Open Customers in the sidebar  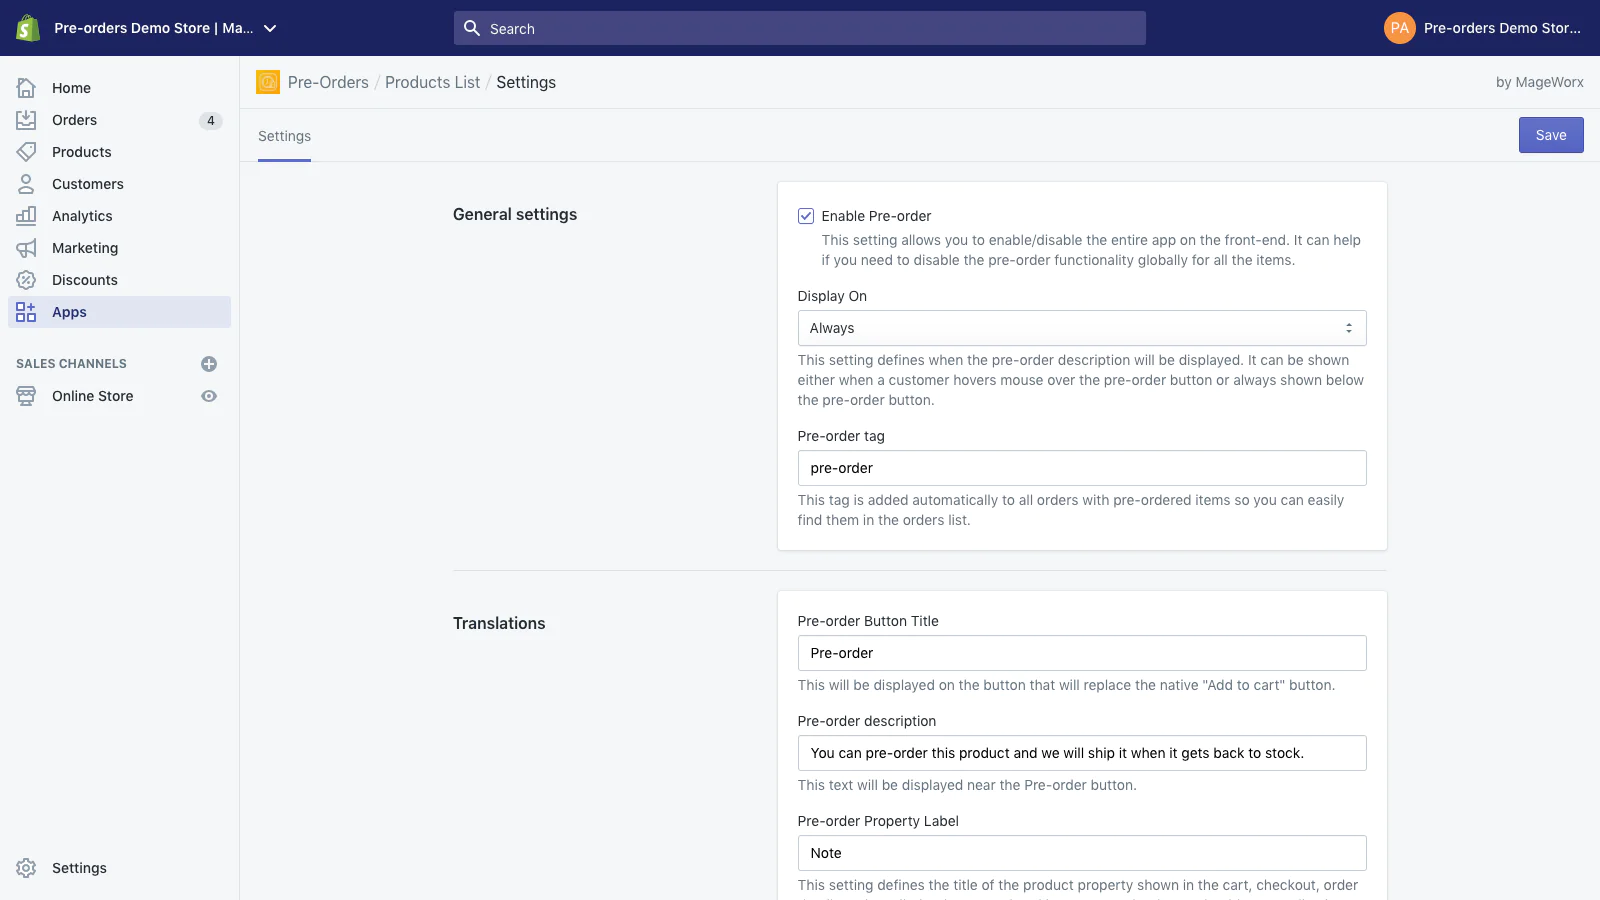[x=88, y=184]
